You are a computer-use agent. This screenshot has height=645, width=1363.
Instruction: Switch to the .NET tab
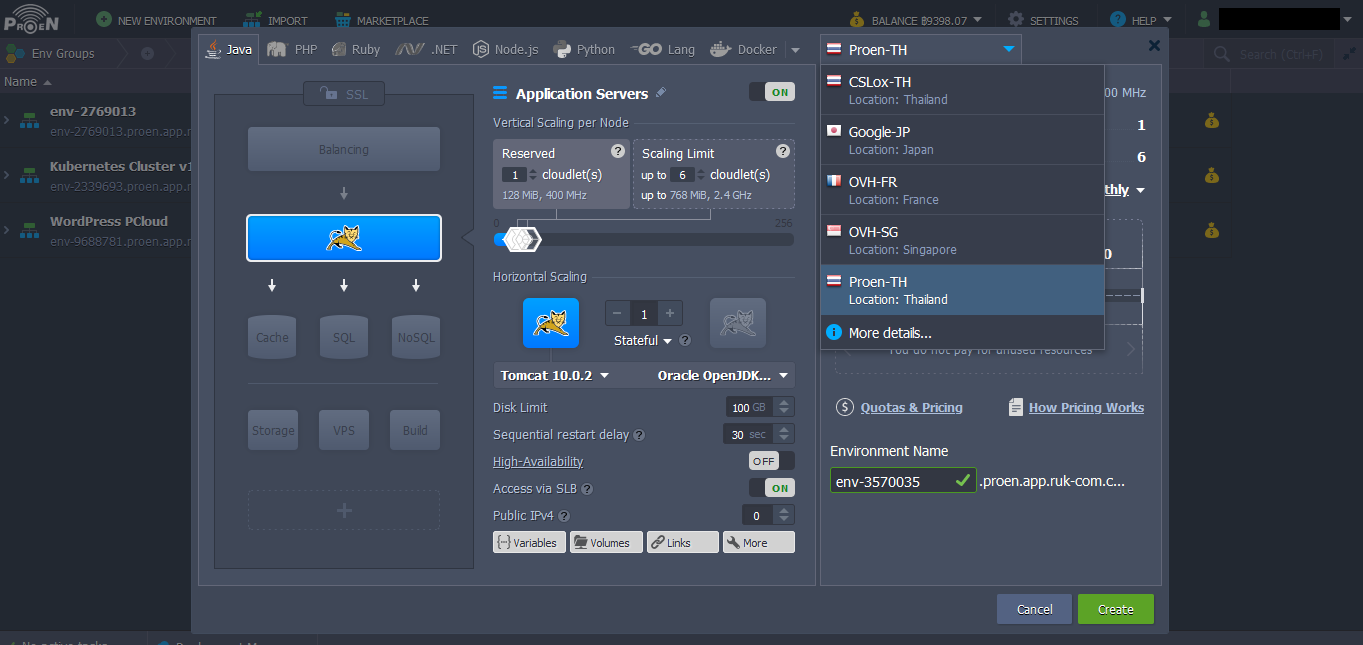coord(427,49)
